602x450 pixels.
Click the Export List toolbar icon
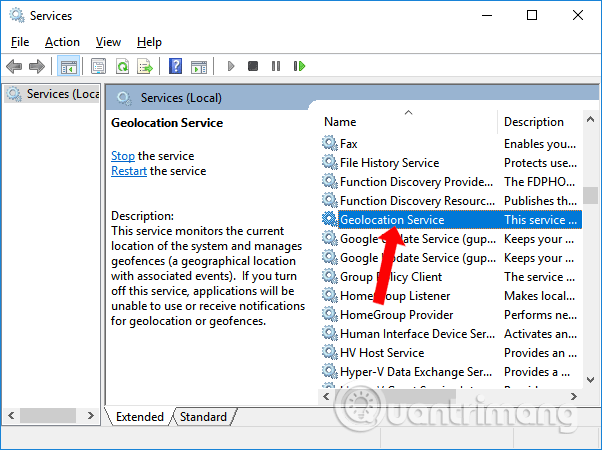(x=145, y=66)
